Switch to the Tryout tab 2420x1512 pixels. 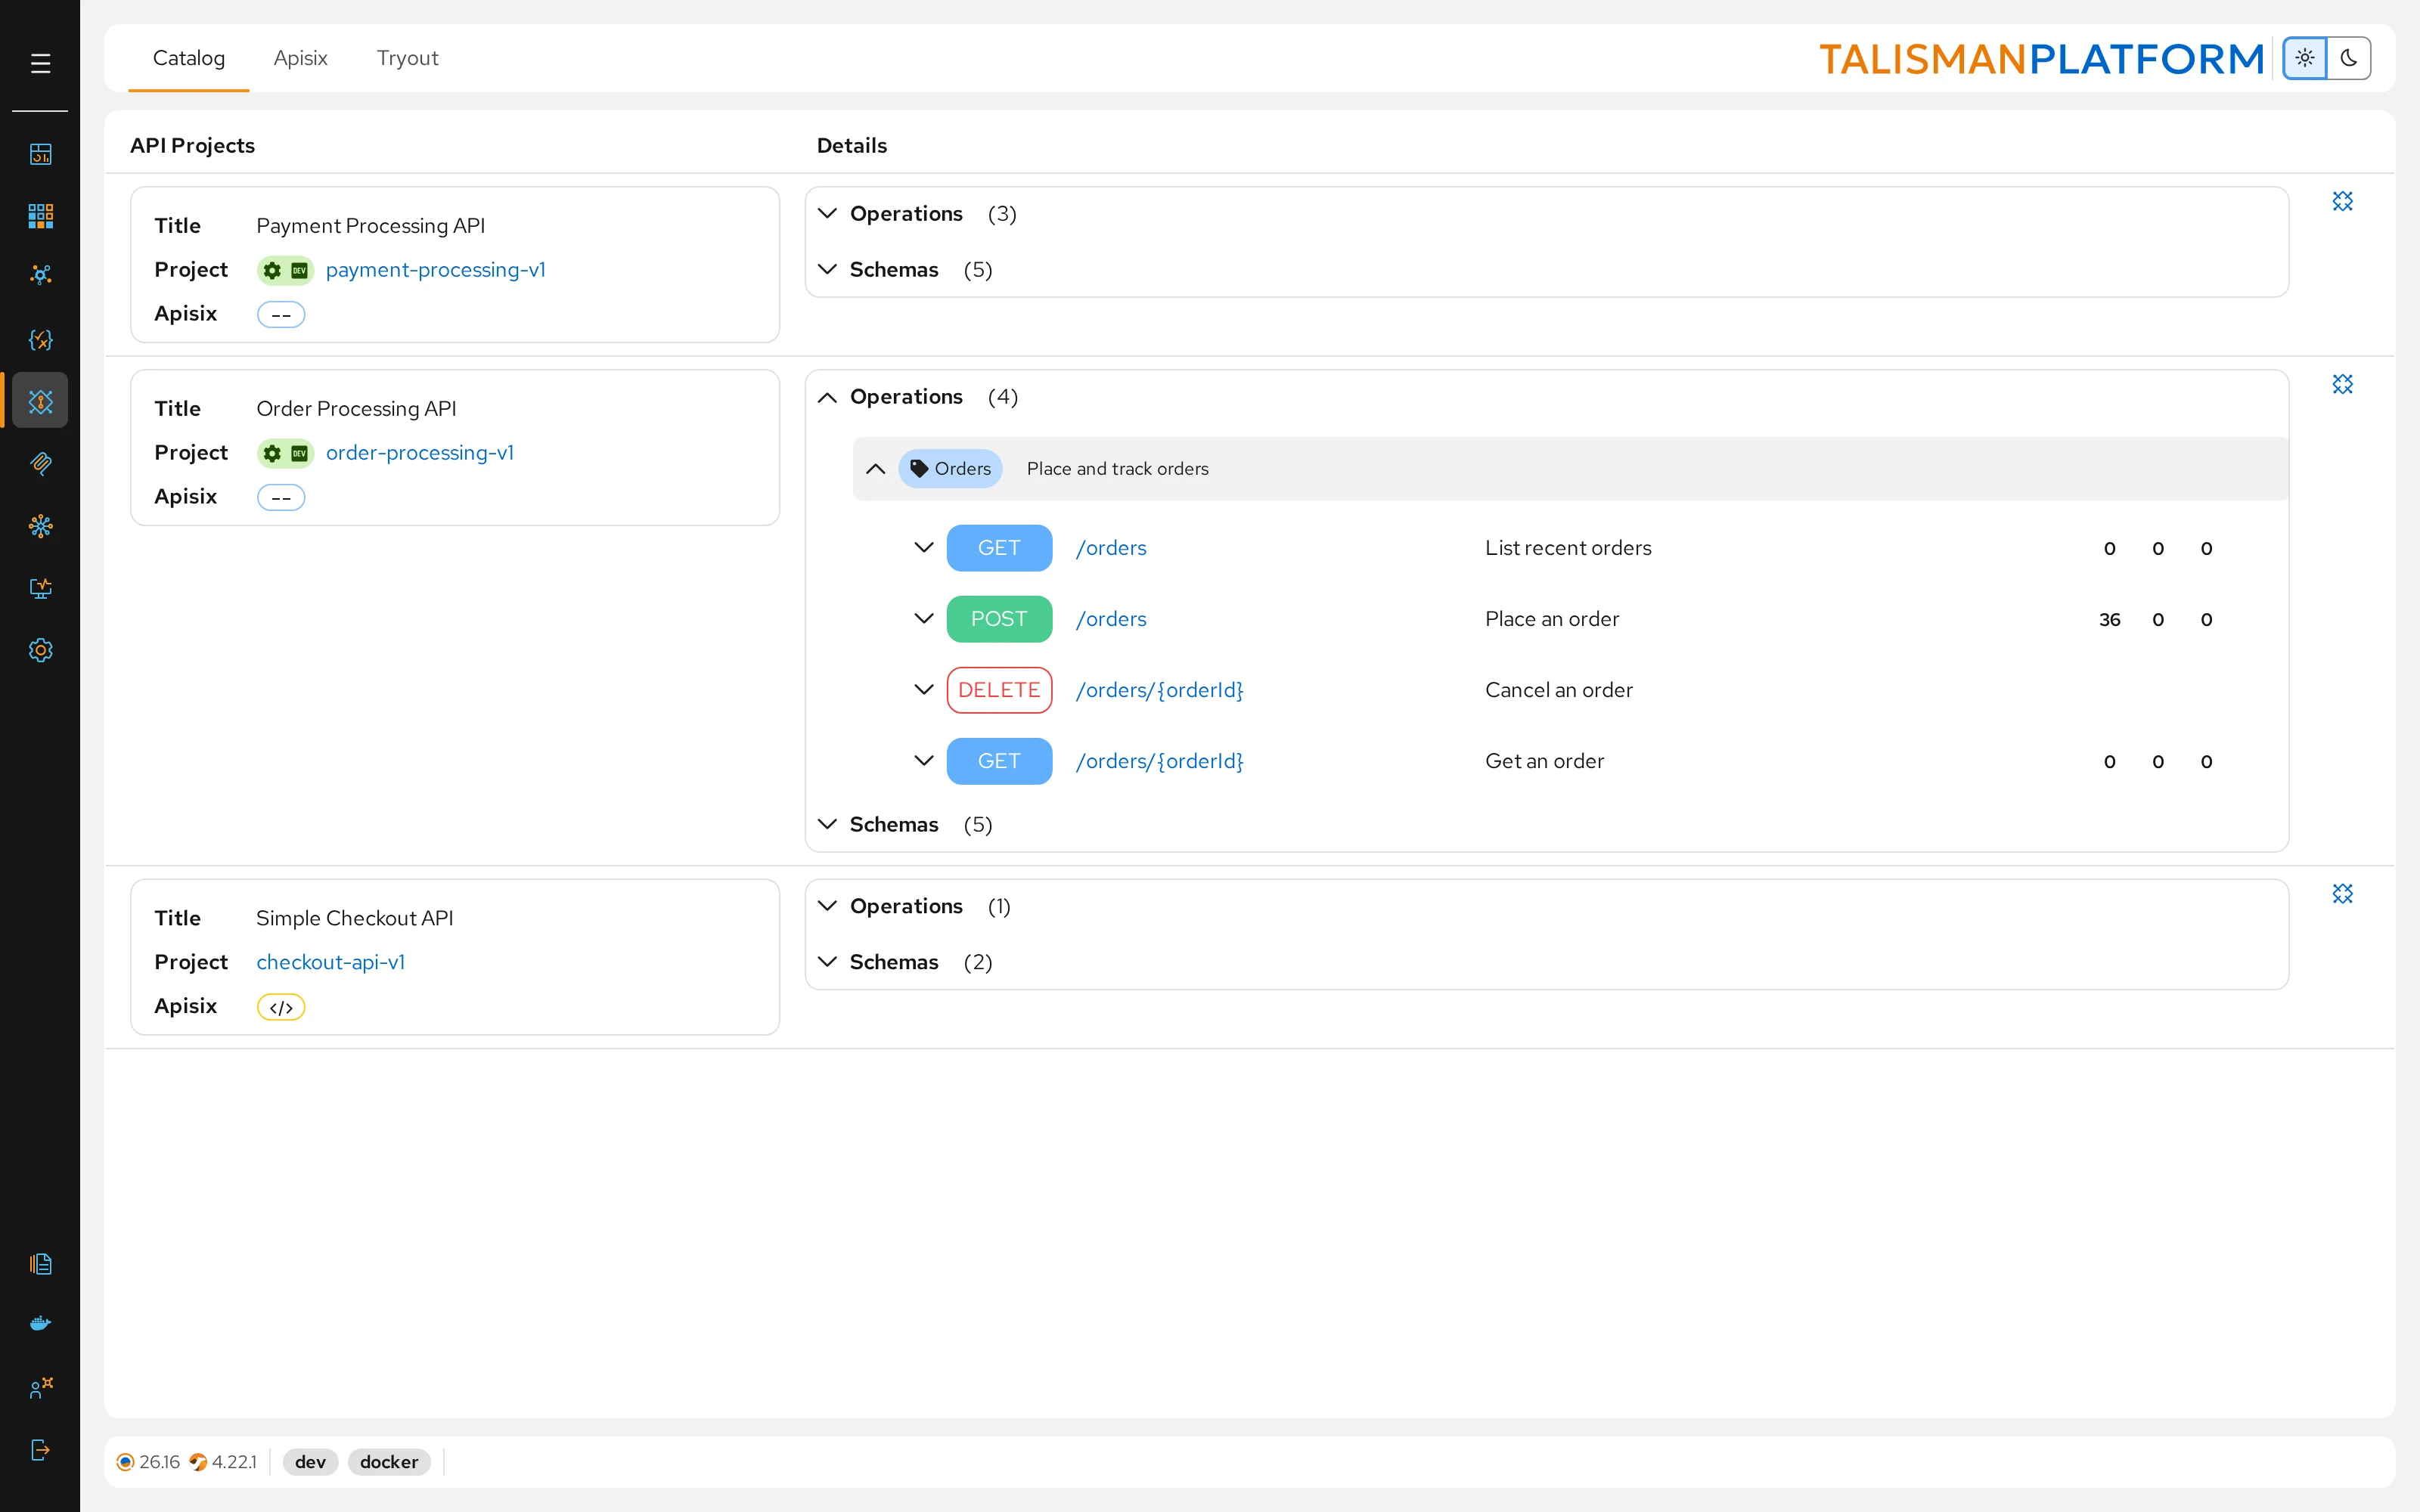407,58
